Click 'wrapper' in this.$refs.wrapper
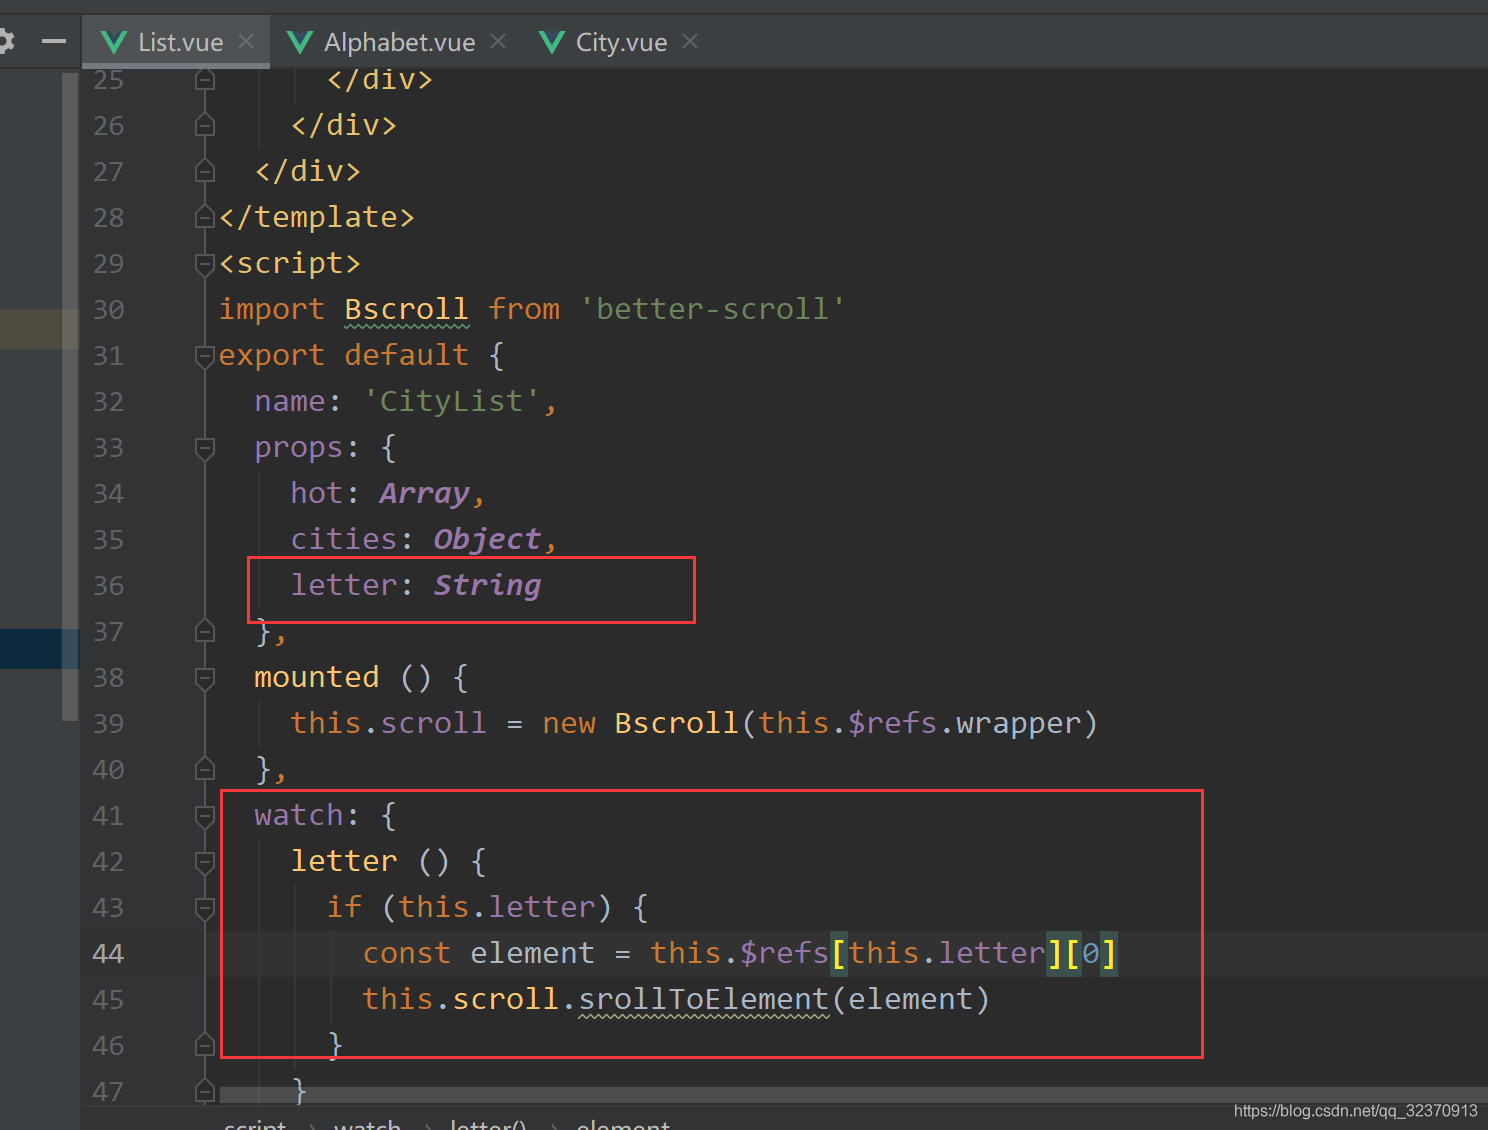1488x1130 pixels. [1018, 723]
